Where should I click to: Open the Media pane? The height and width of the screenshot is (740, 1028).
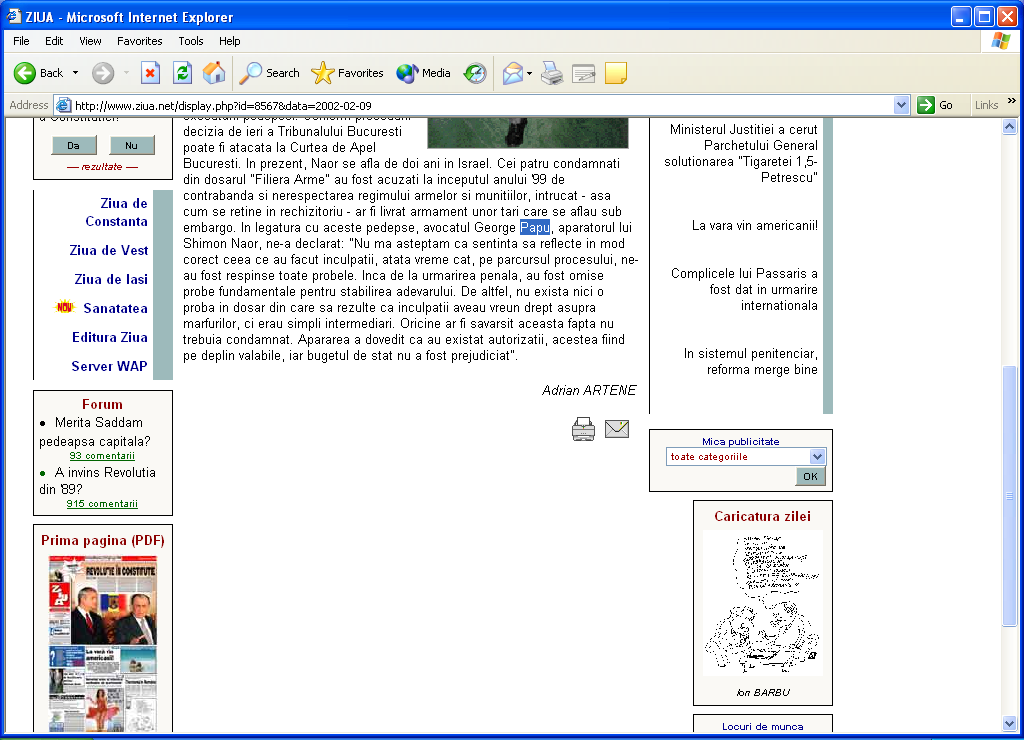pos(424,73)
